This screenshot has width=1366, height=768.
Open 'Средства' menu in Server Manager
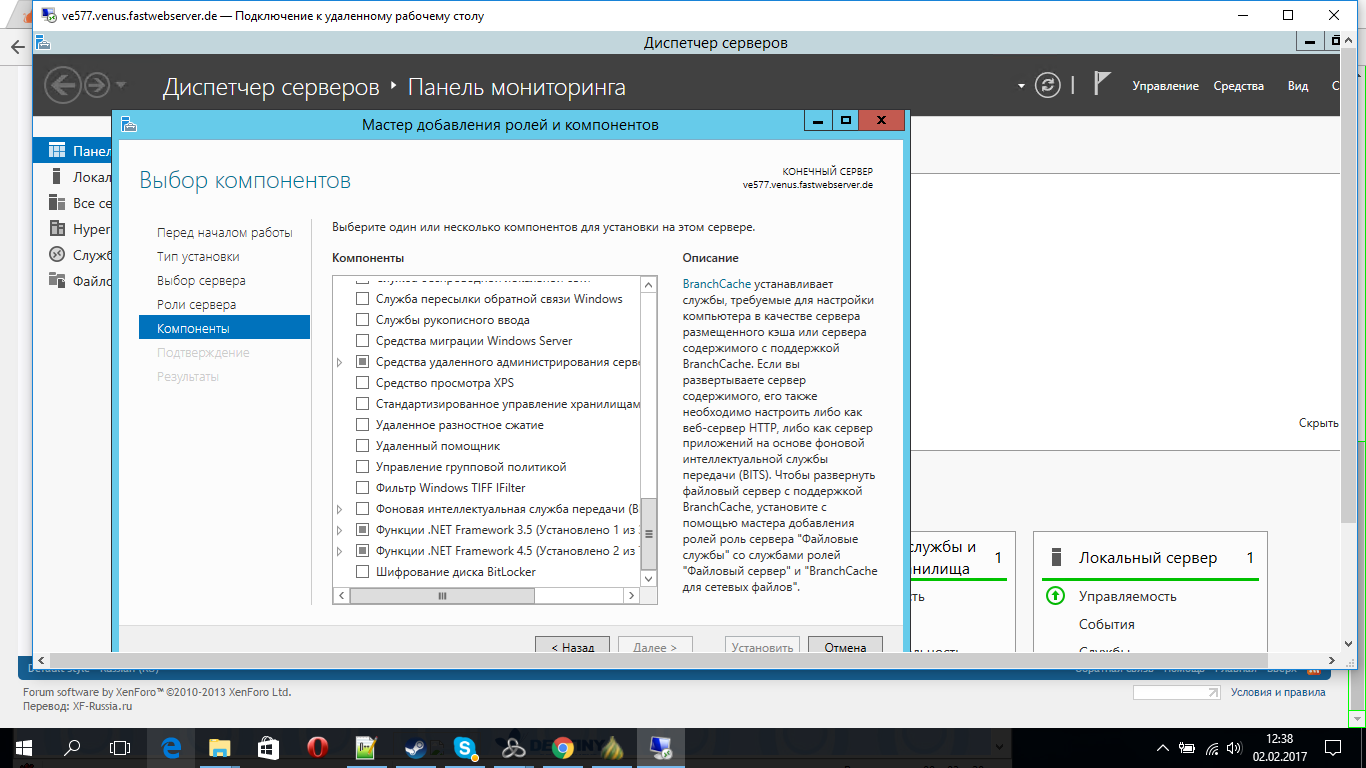[1238, 86]
